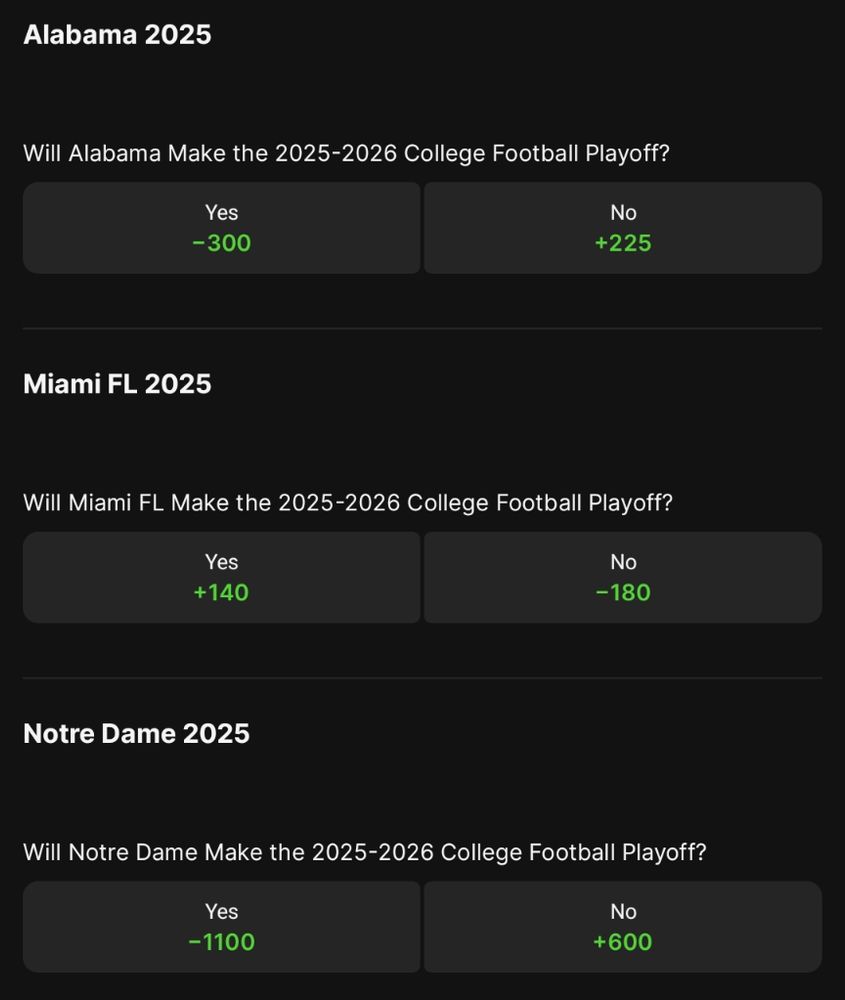This screenshot has height=1000, width=845.
Task: Click the Notre Dame College Football Playoff question
Action: coord(365,853)
